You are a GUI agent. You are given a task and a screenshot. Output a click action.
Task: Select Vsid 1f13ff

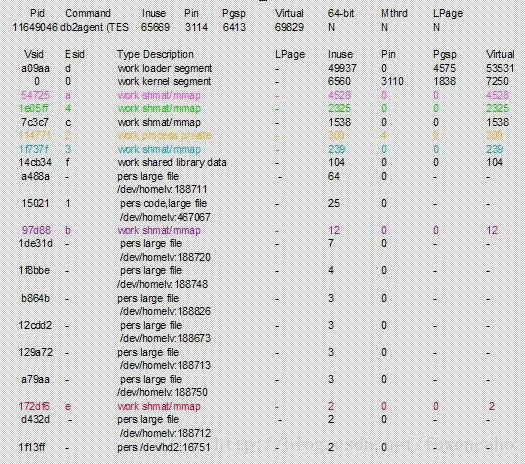[32, 447]
